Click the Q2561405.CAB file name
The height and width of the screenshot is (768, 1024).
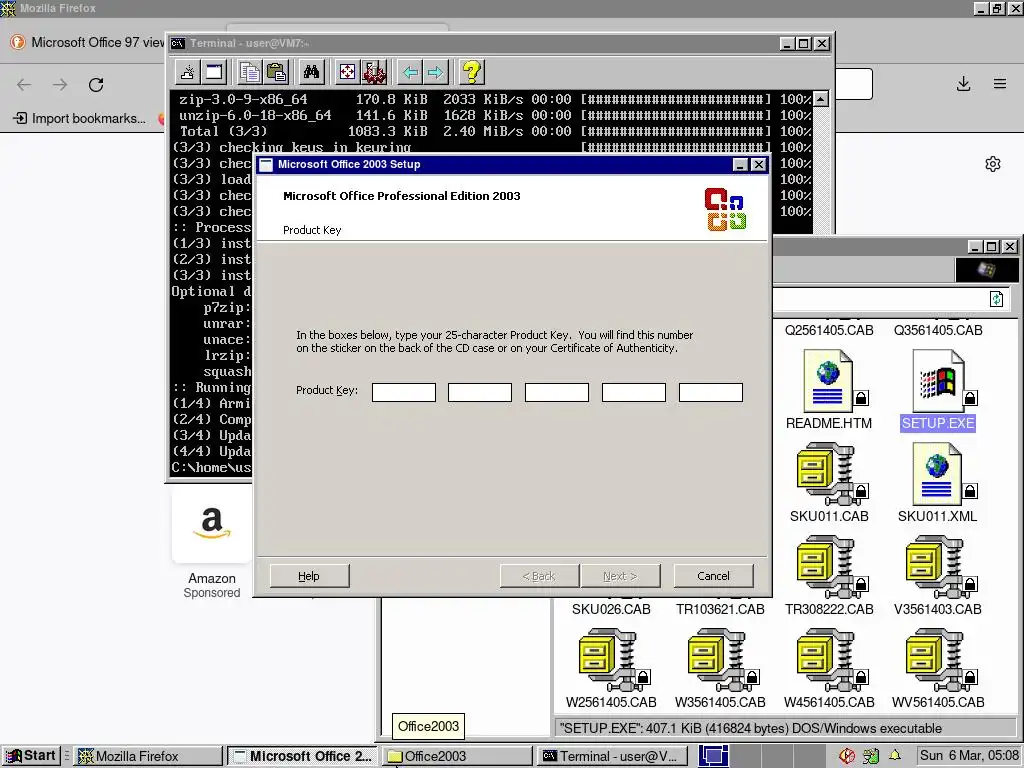click(829, 330)
